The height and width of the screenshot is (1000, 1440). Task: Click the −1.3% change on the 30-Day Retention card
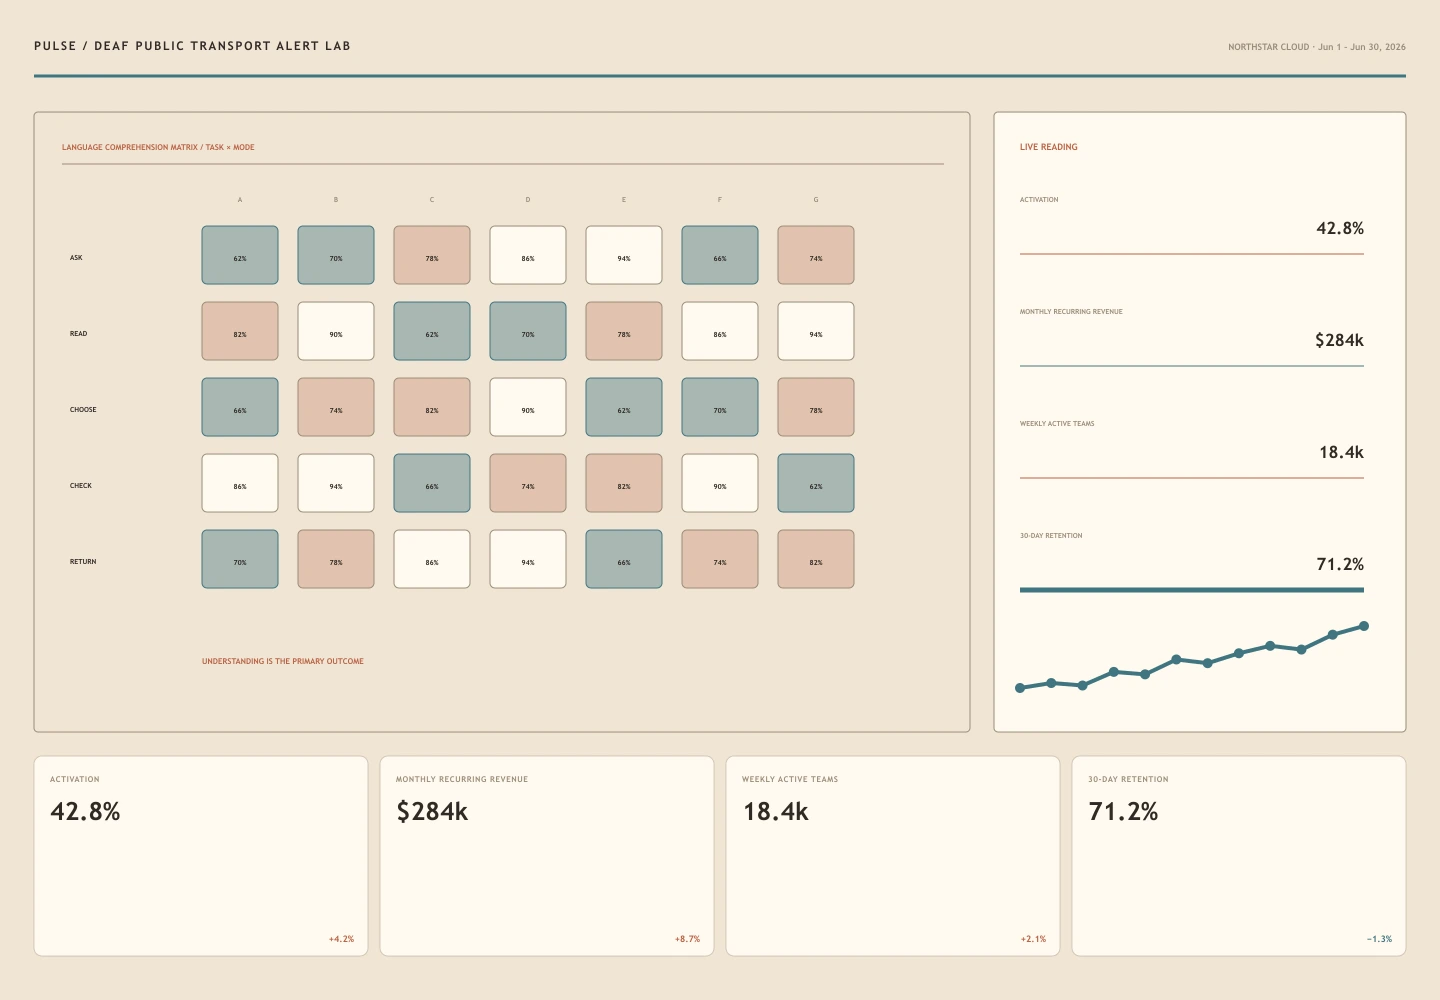click(1379, 939)
